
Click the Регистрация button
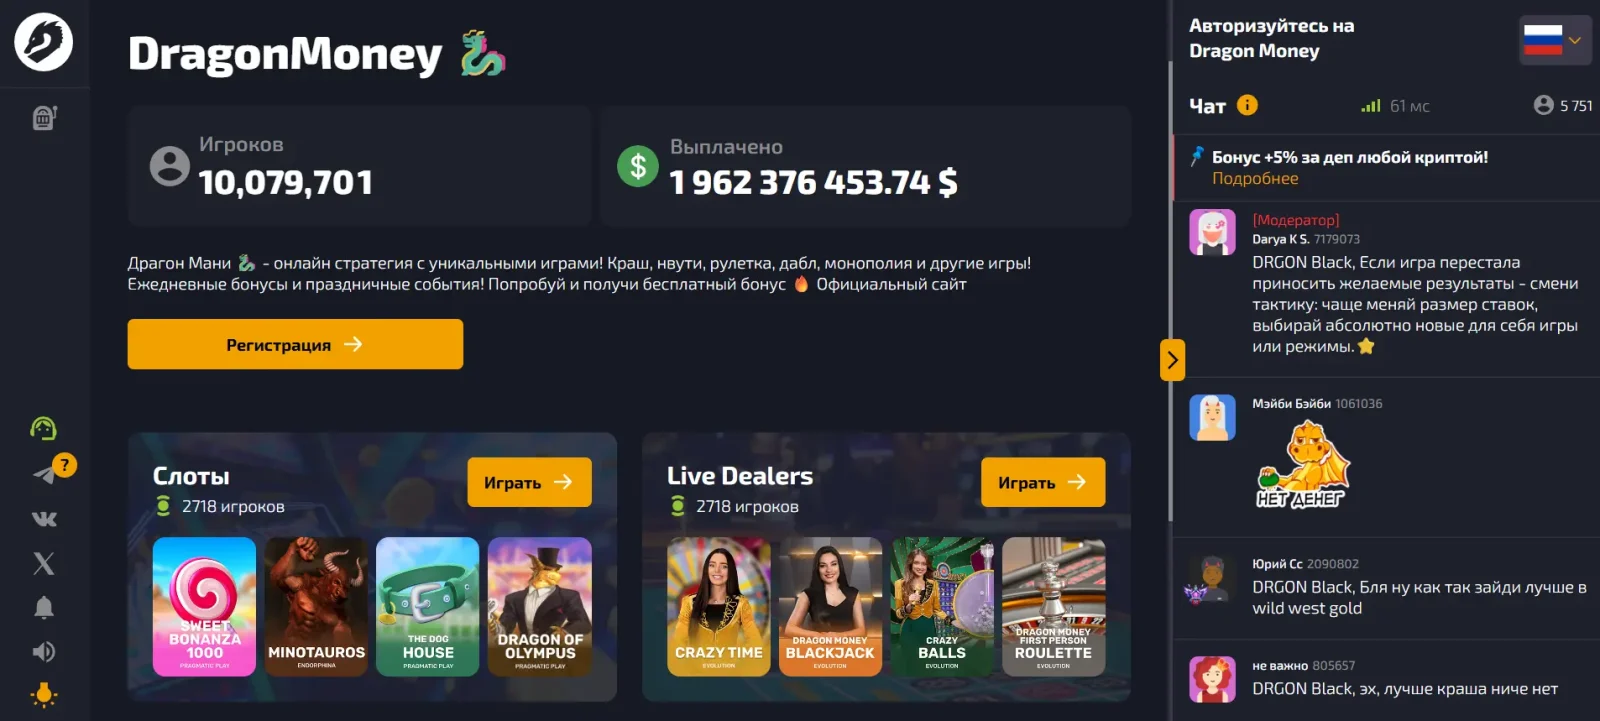pyautogui.click(x=295, y=344)
